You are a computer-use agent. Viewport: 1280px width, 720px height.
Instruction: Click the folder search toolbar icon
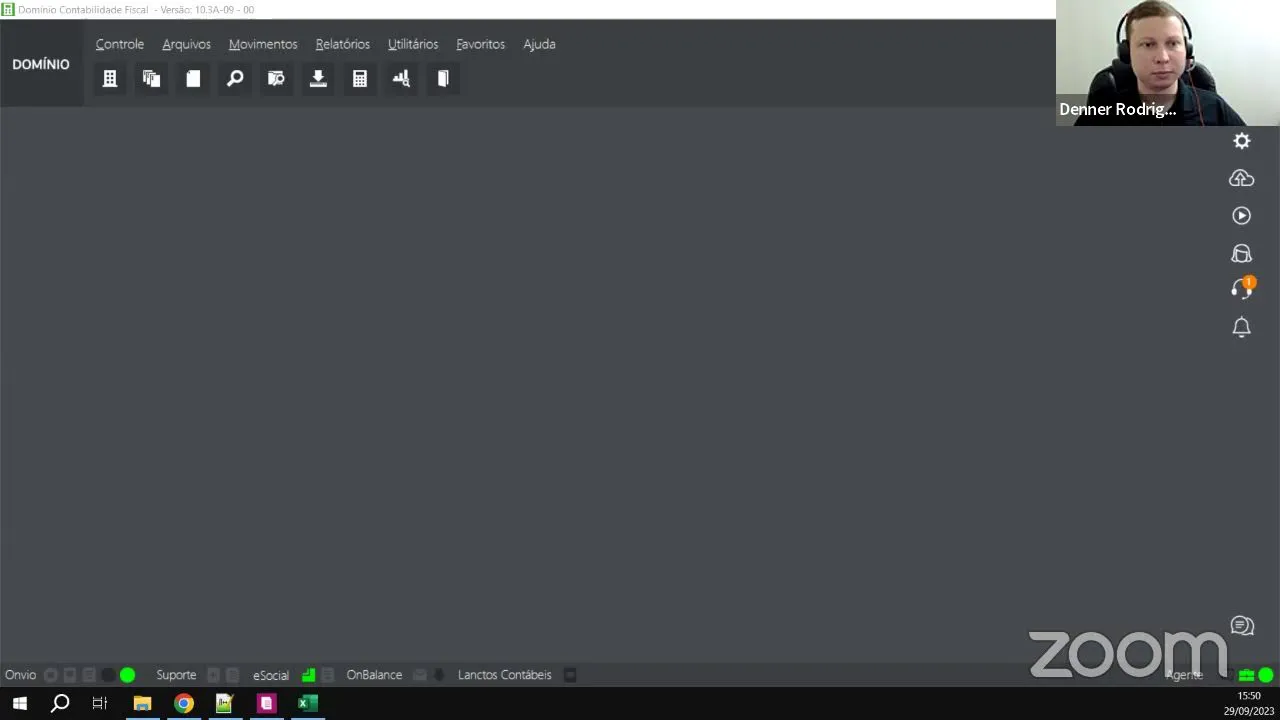click(x=276, y=79)
